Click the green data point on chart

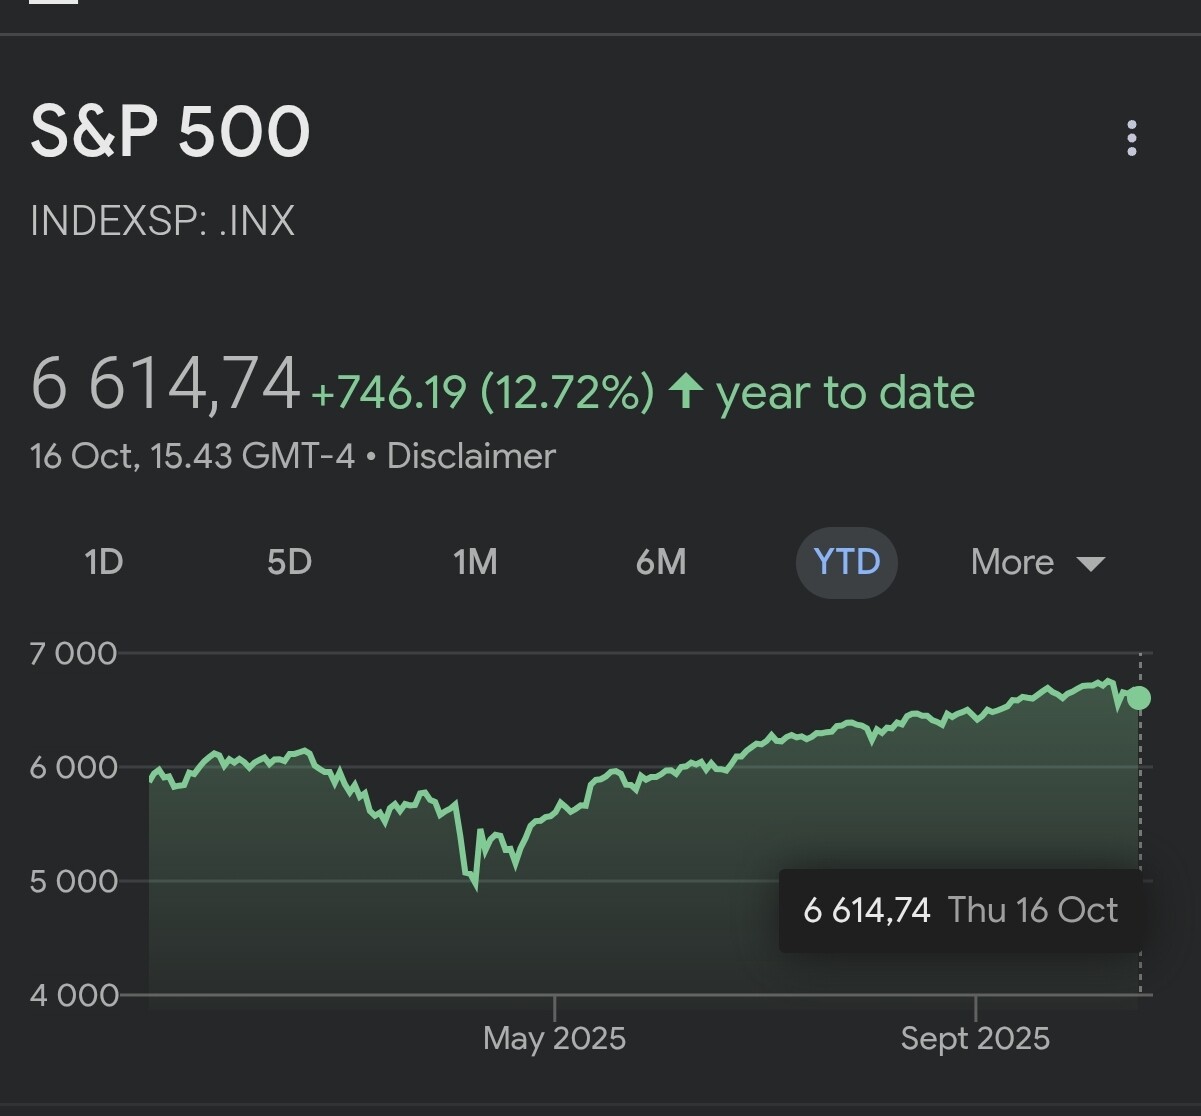[x=1138, y=698]
